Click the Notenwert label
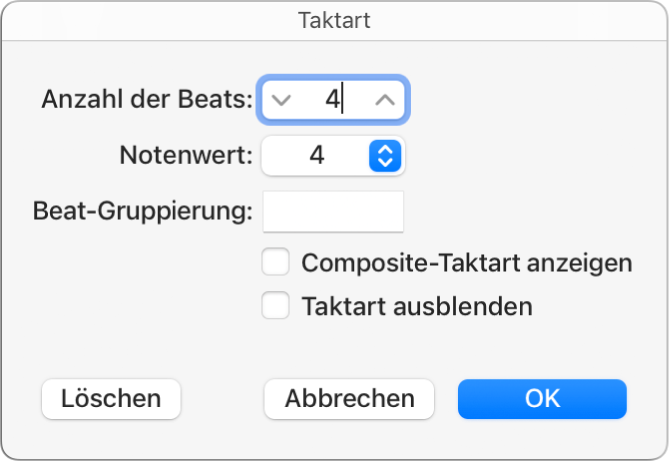 click(185, 155)
